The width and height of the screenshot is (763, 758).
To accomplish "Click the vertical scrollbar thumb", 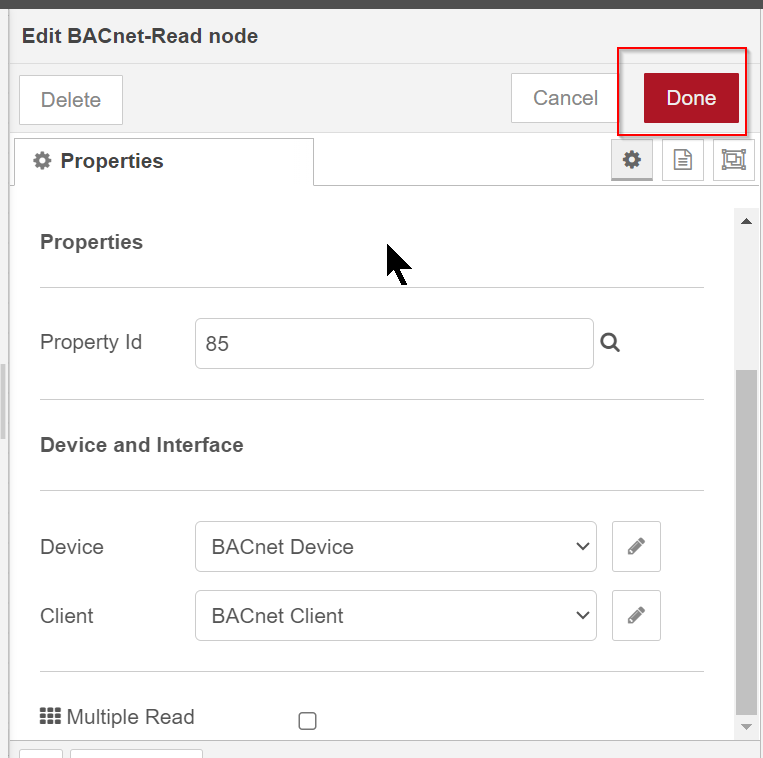I will [x=746, y=542].
